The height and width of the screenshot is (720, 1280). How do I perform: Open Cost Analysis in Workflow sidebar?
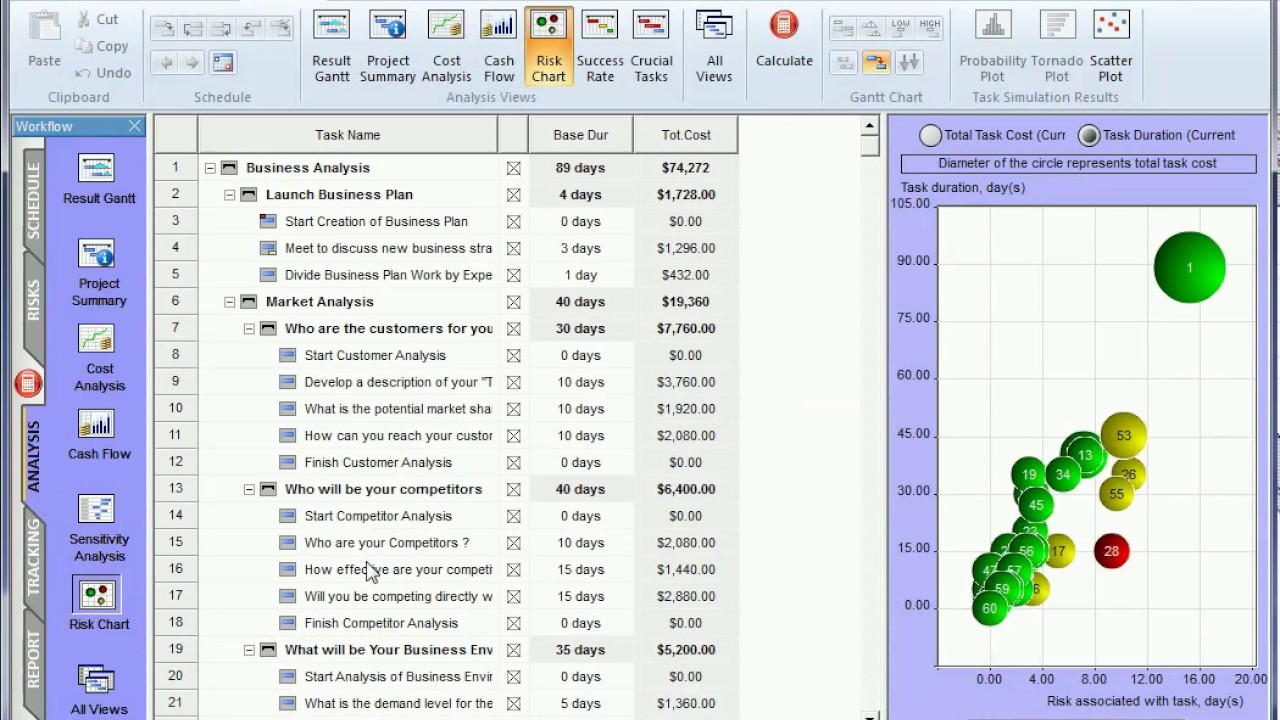pos(99,358)
